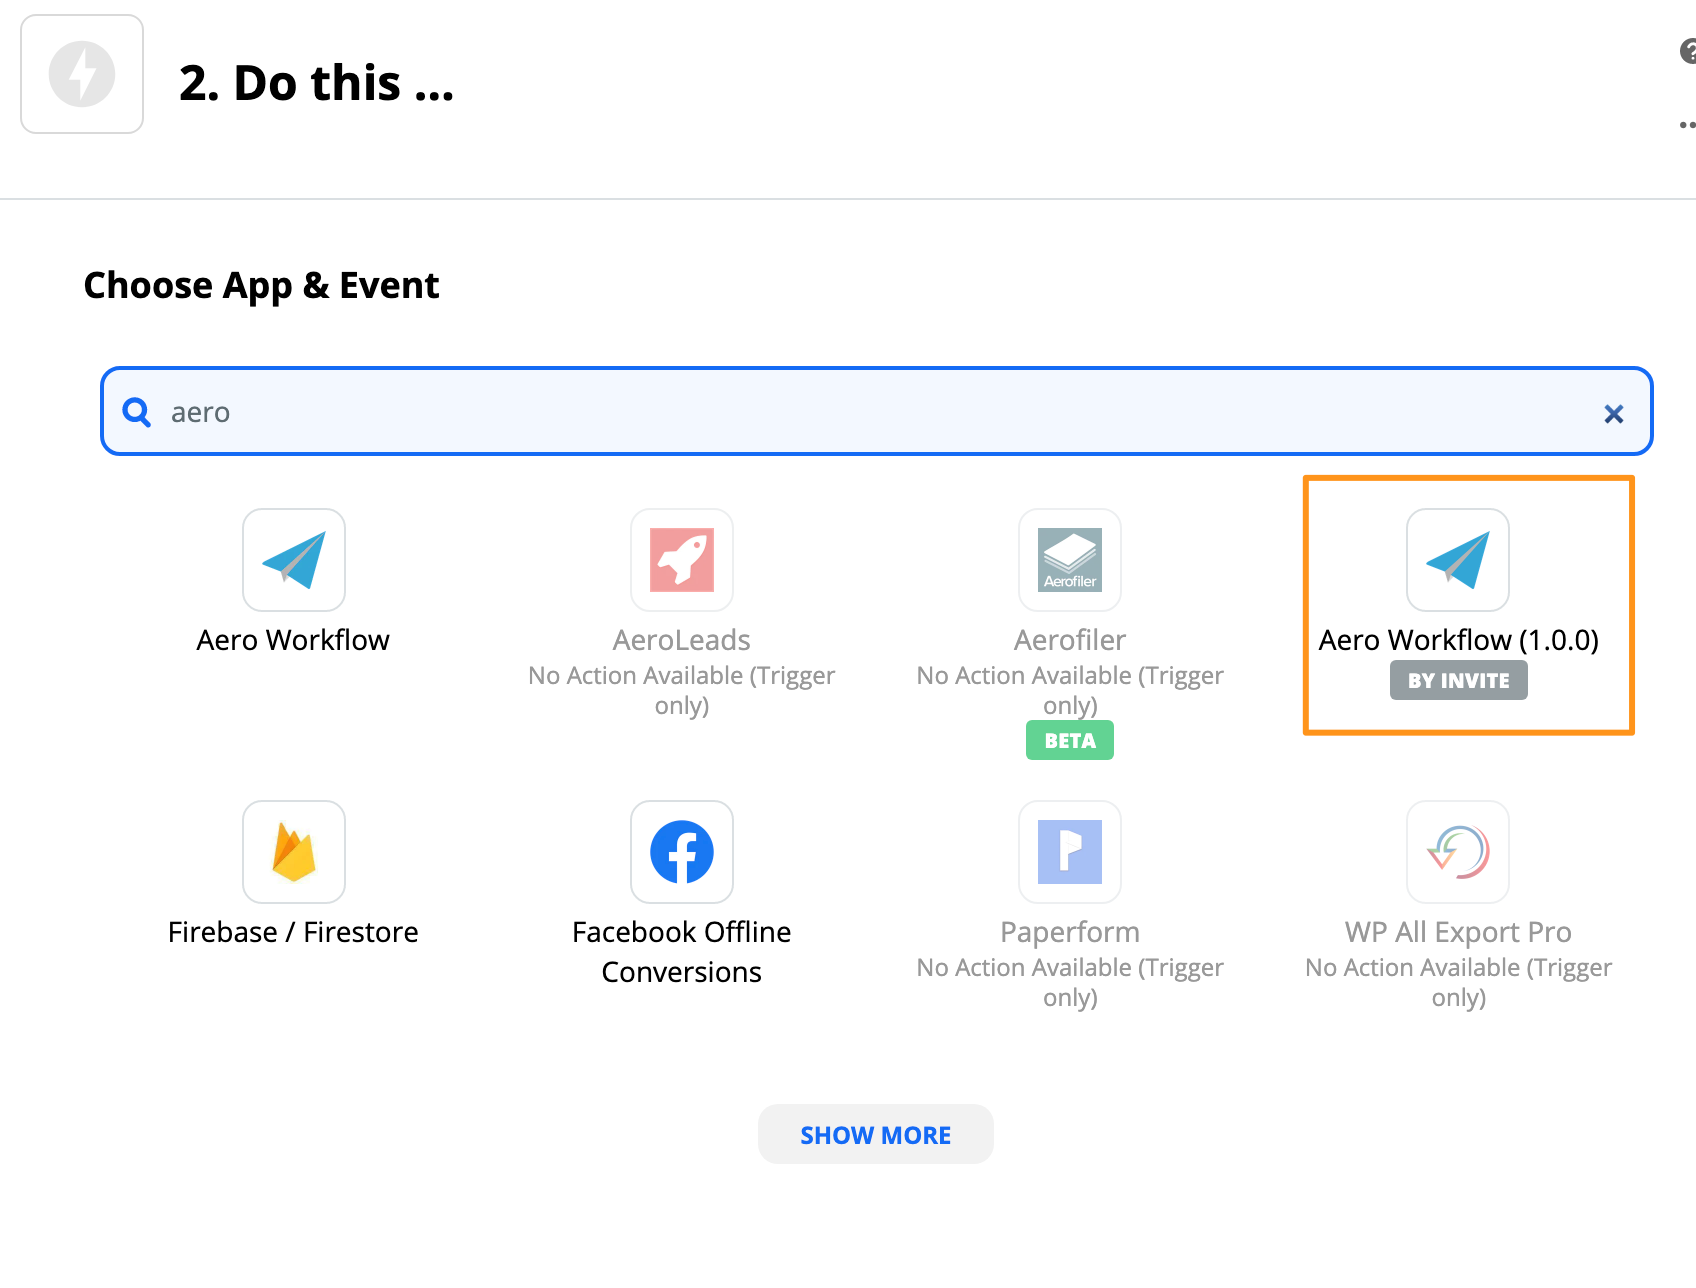Screen dimensions: 1696x1288
Task: Click the BY INVITE badge
Action: (1458, 680)
